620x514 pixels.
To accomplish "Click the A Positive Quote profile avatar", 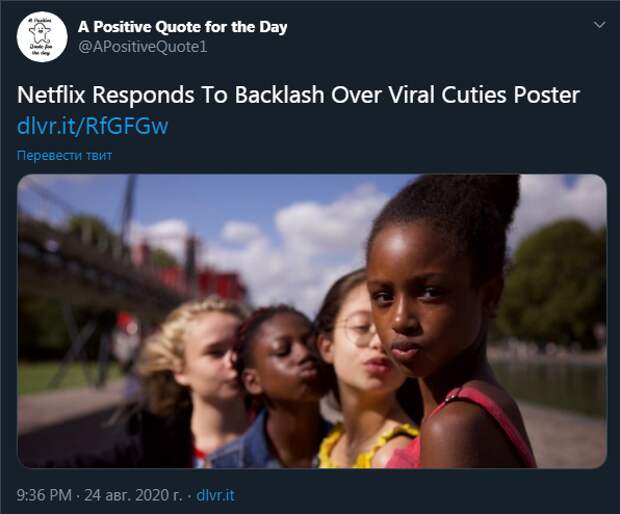I will 42,37.
